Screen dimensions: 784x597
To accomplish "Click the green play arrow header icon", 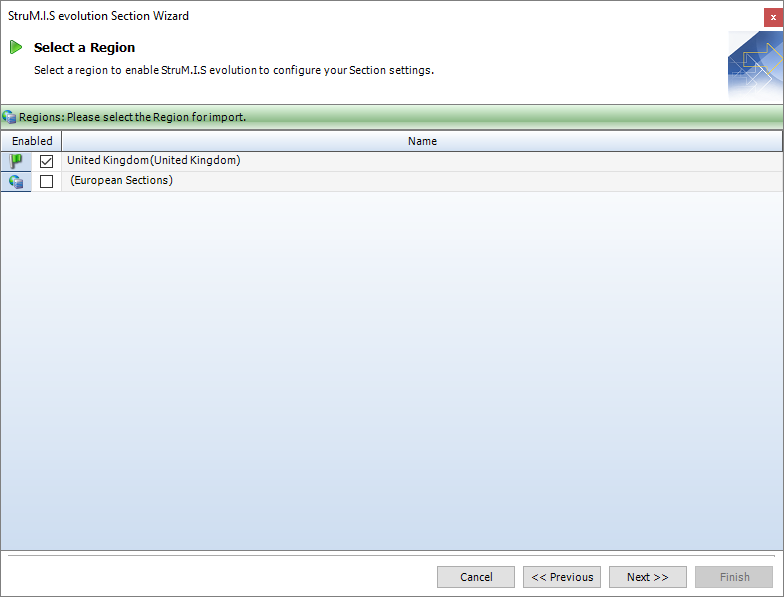I will (16, 47).
